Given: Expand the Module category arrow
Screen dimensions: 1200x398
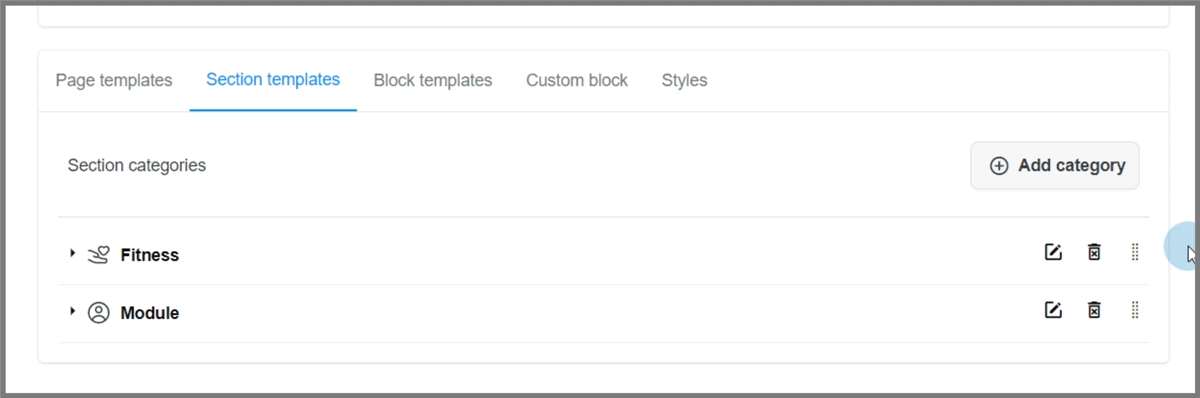Looking at the screenshot, I should (72, 312).
